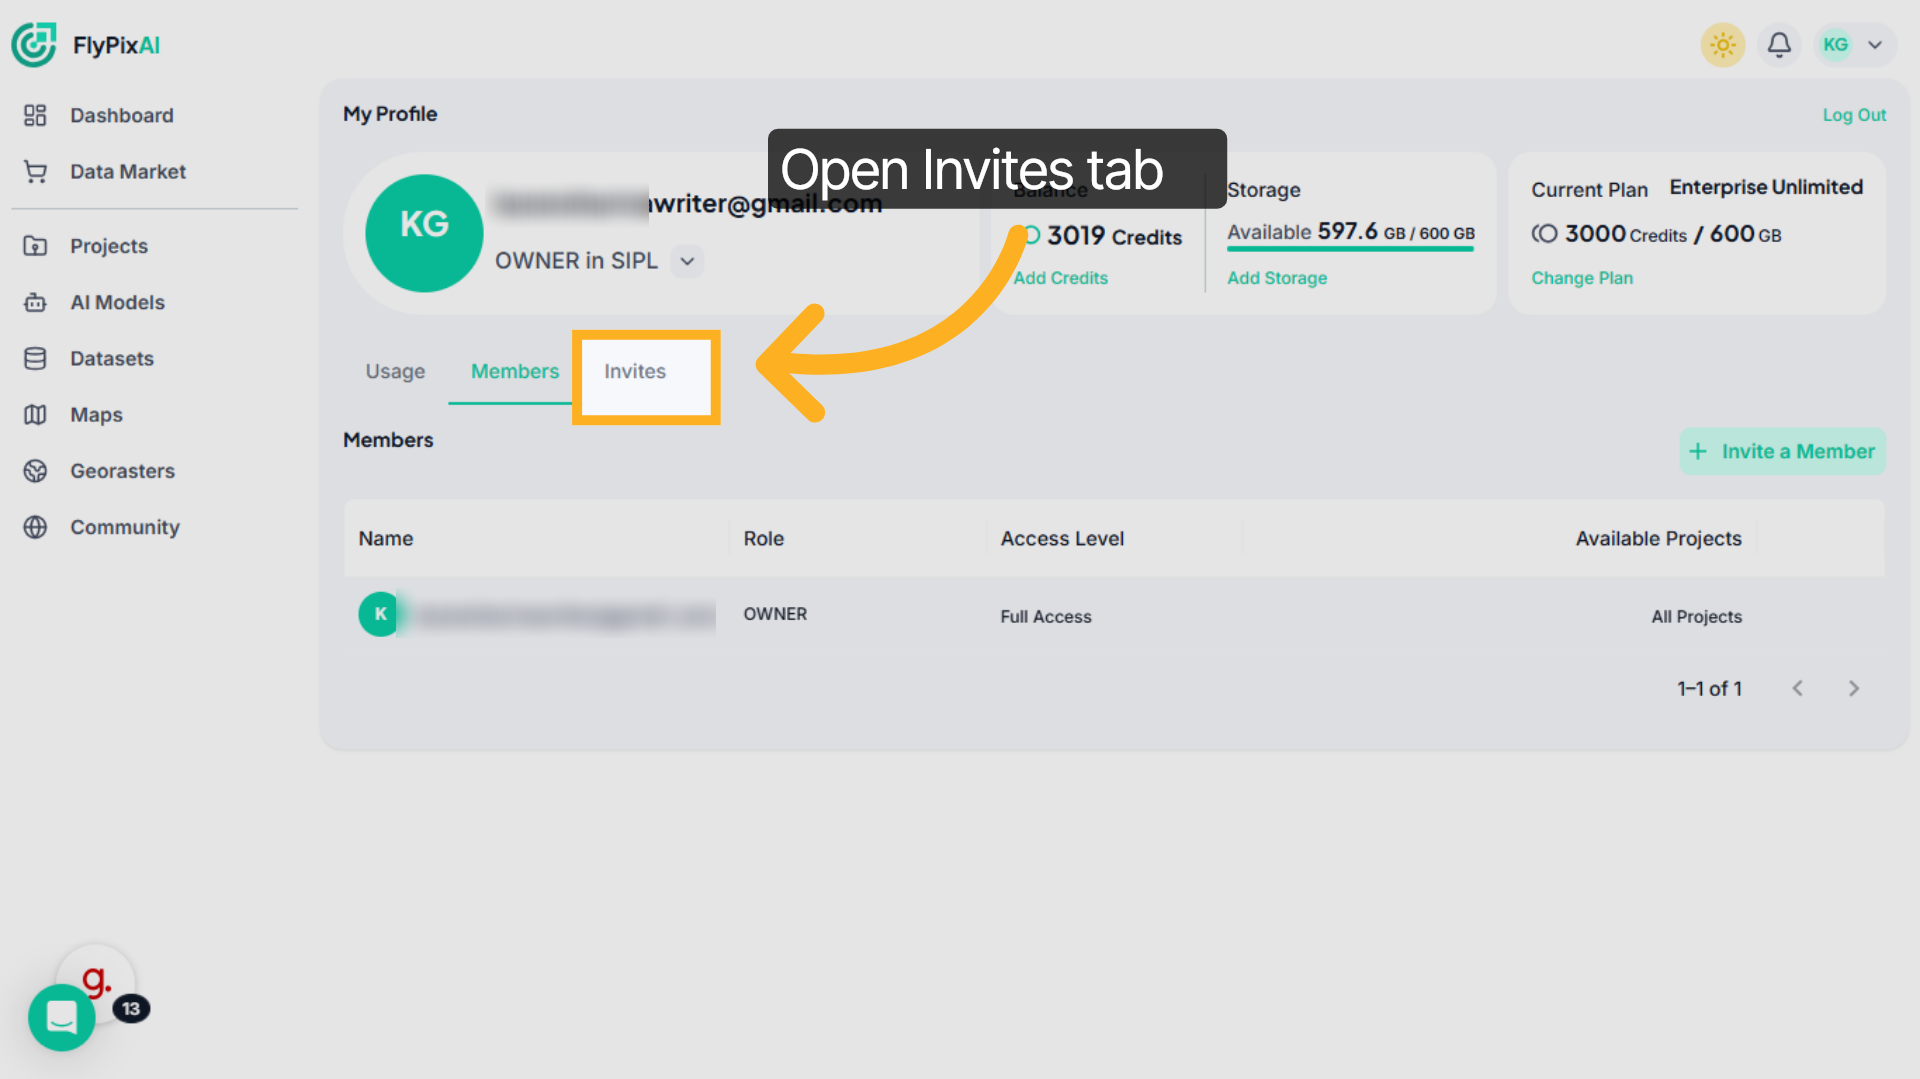The height and width of the screenshot is (1079, 1920).
Task: Click the Projects folder icon
Action: tap(35, 246)
